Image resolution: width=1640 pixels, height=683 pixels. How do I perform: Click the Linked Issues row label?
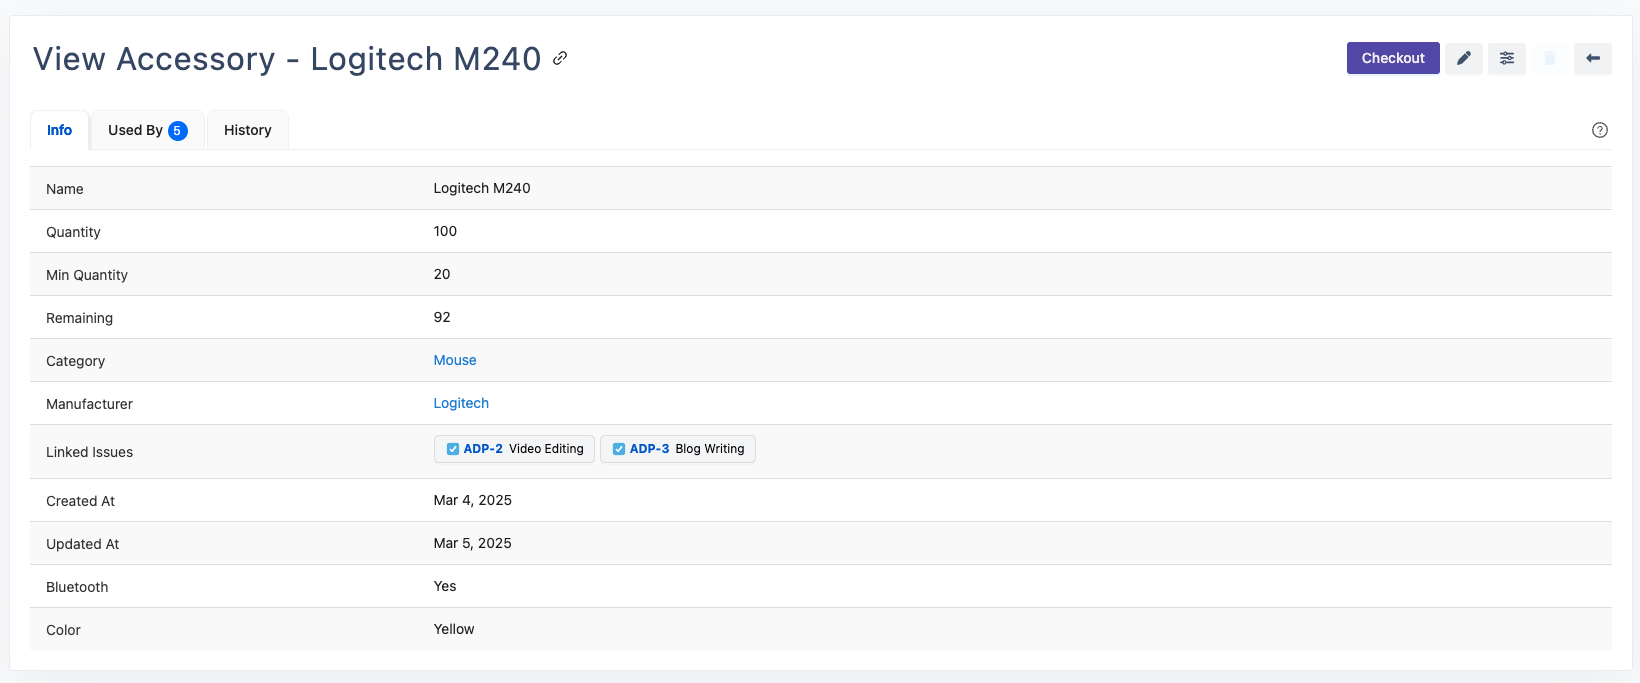coord(90,452)
